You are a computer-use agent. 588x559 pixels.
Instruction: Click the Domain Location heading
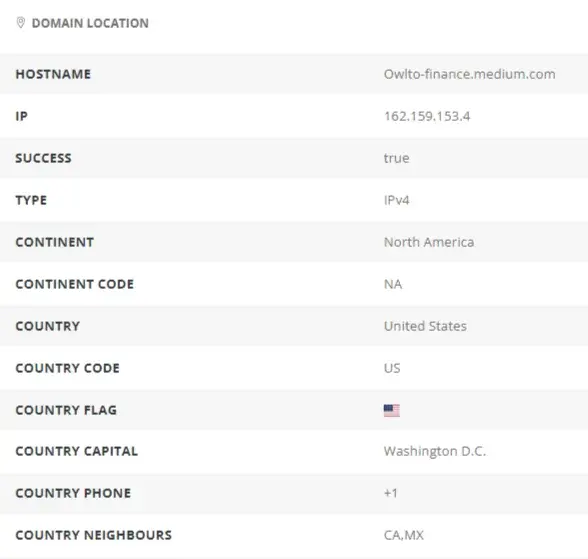click(x=90, y=23)
